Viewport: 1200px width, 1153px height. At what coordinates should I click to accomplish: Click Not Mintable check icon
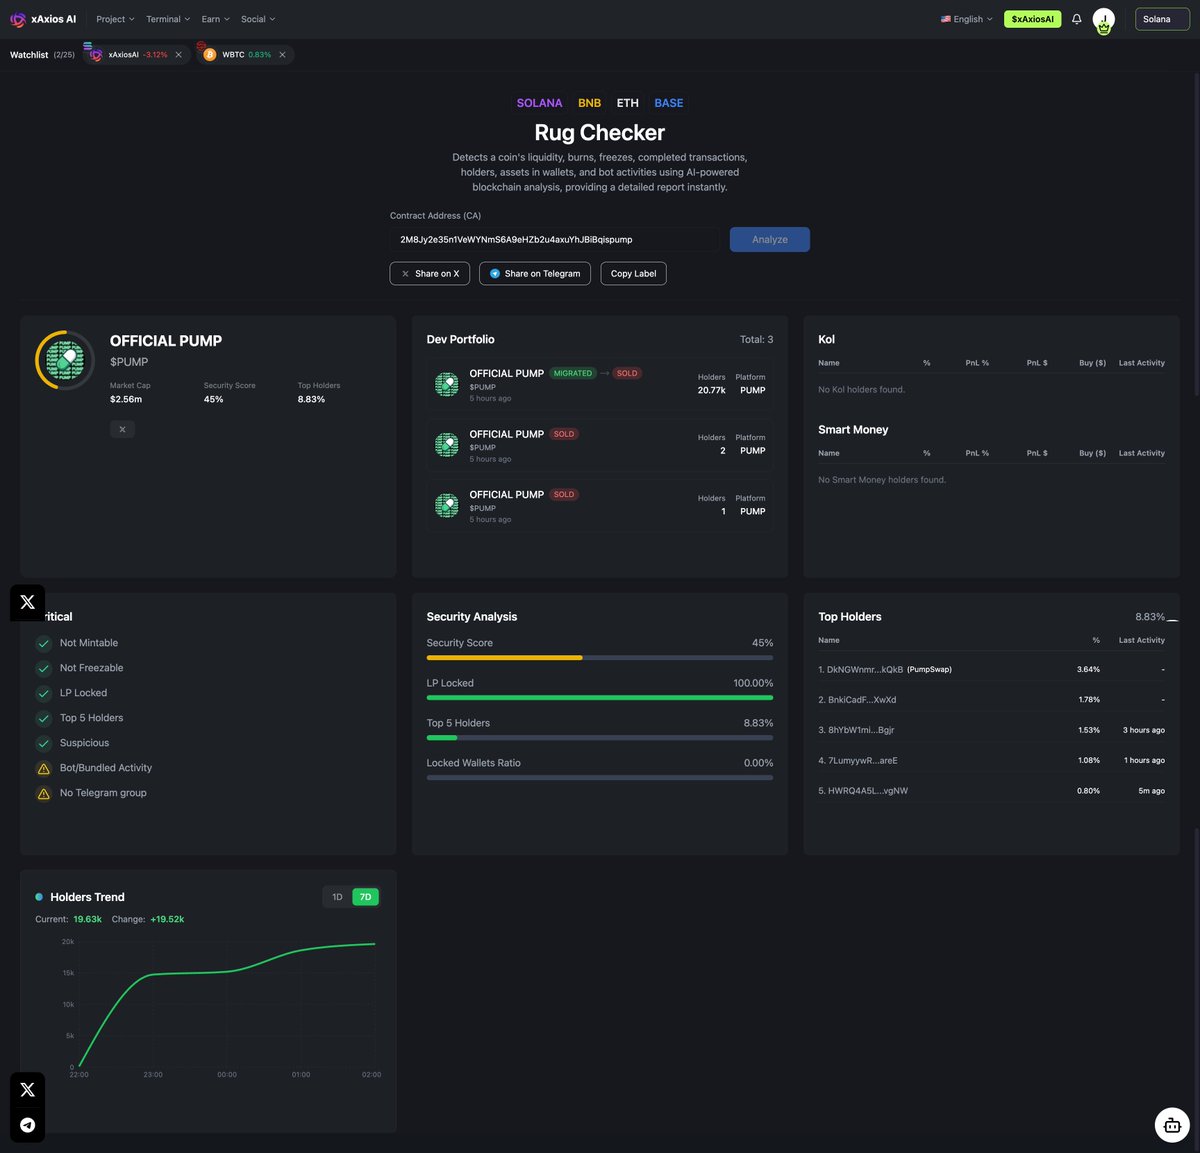pos(43,643)
